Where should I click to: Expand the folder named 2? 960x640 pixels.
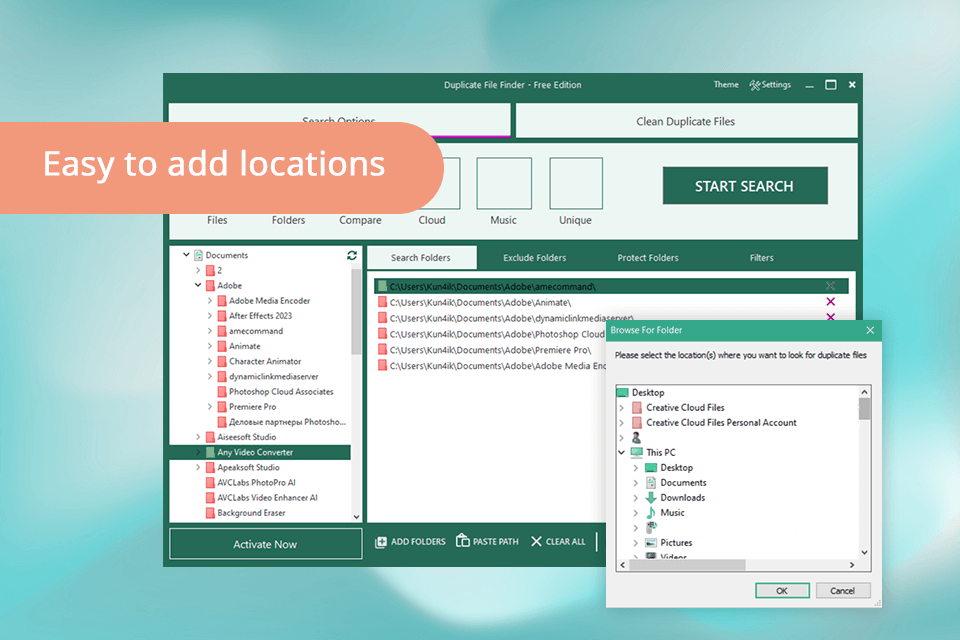[x=198, y=270]
